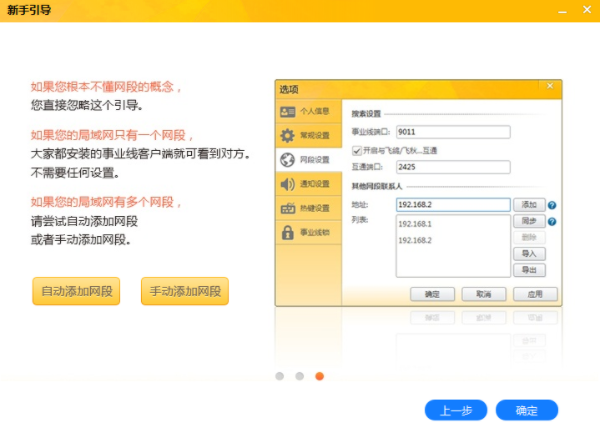
Task: Confirm the guide with the blue 确定 button
Action: click(527, 410)
